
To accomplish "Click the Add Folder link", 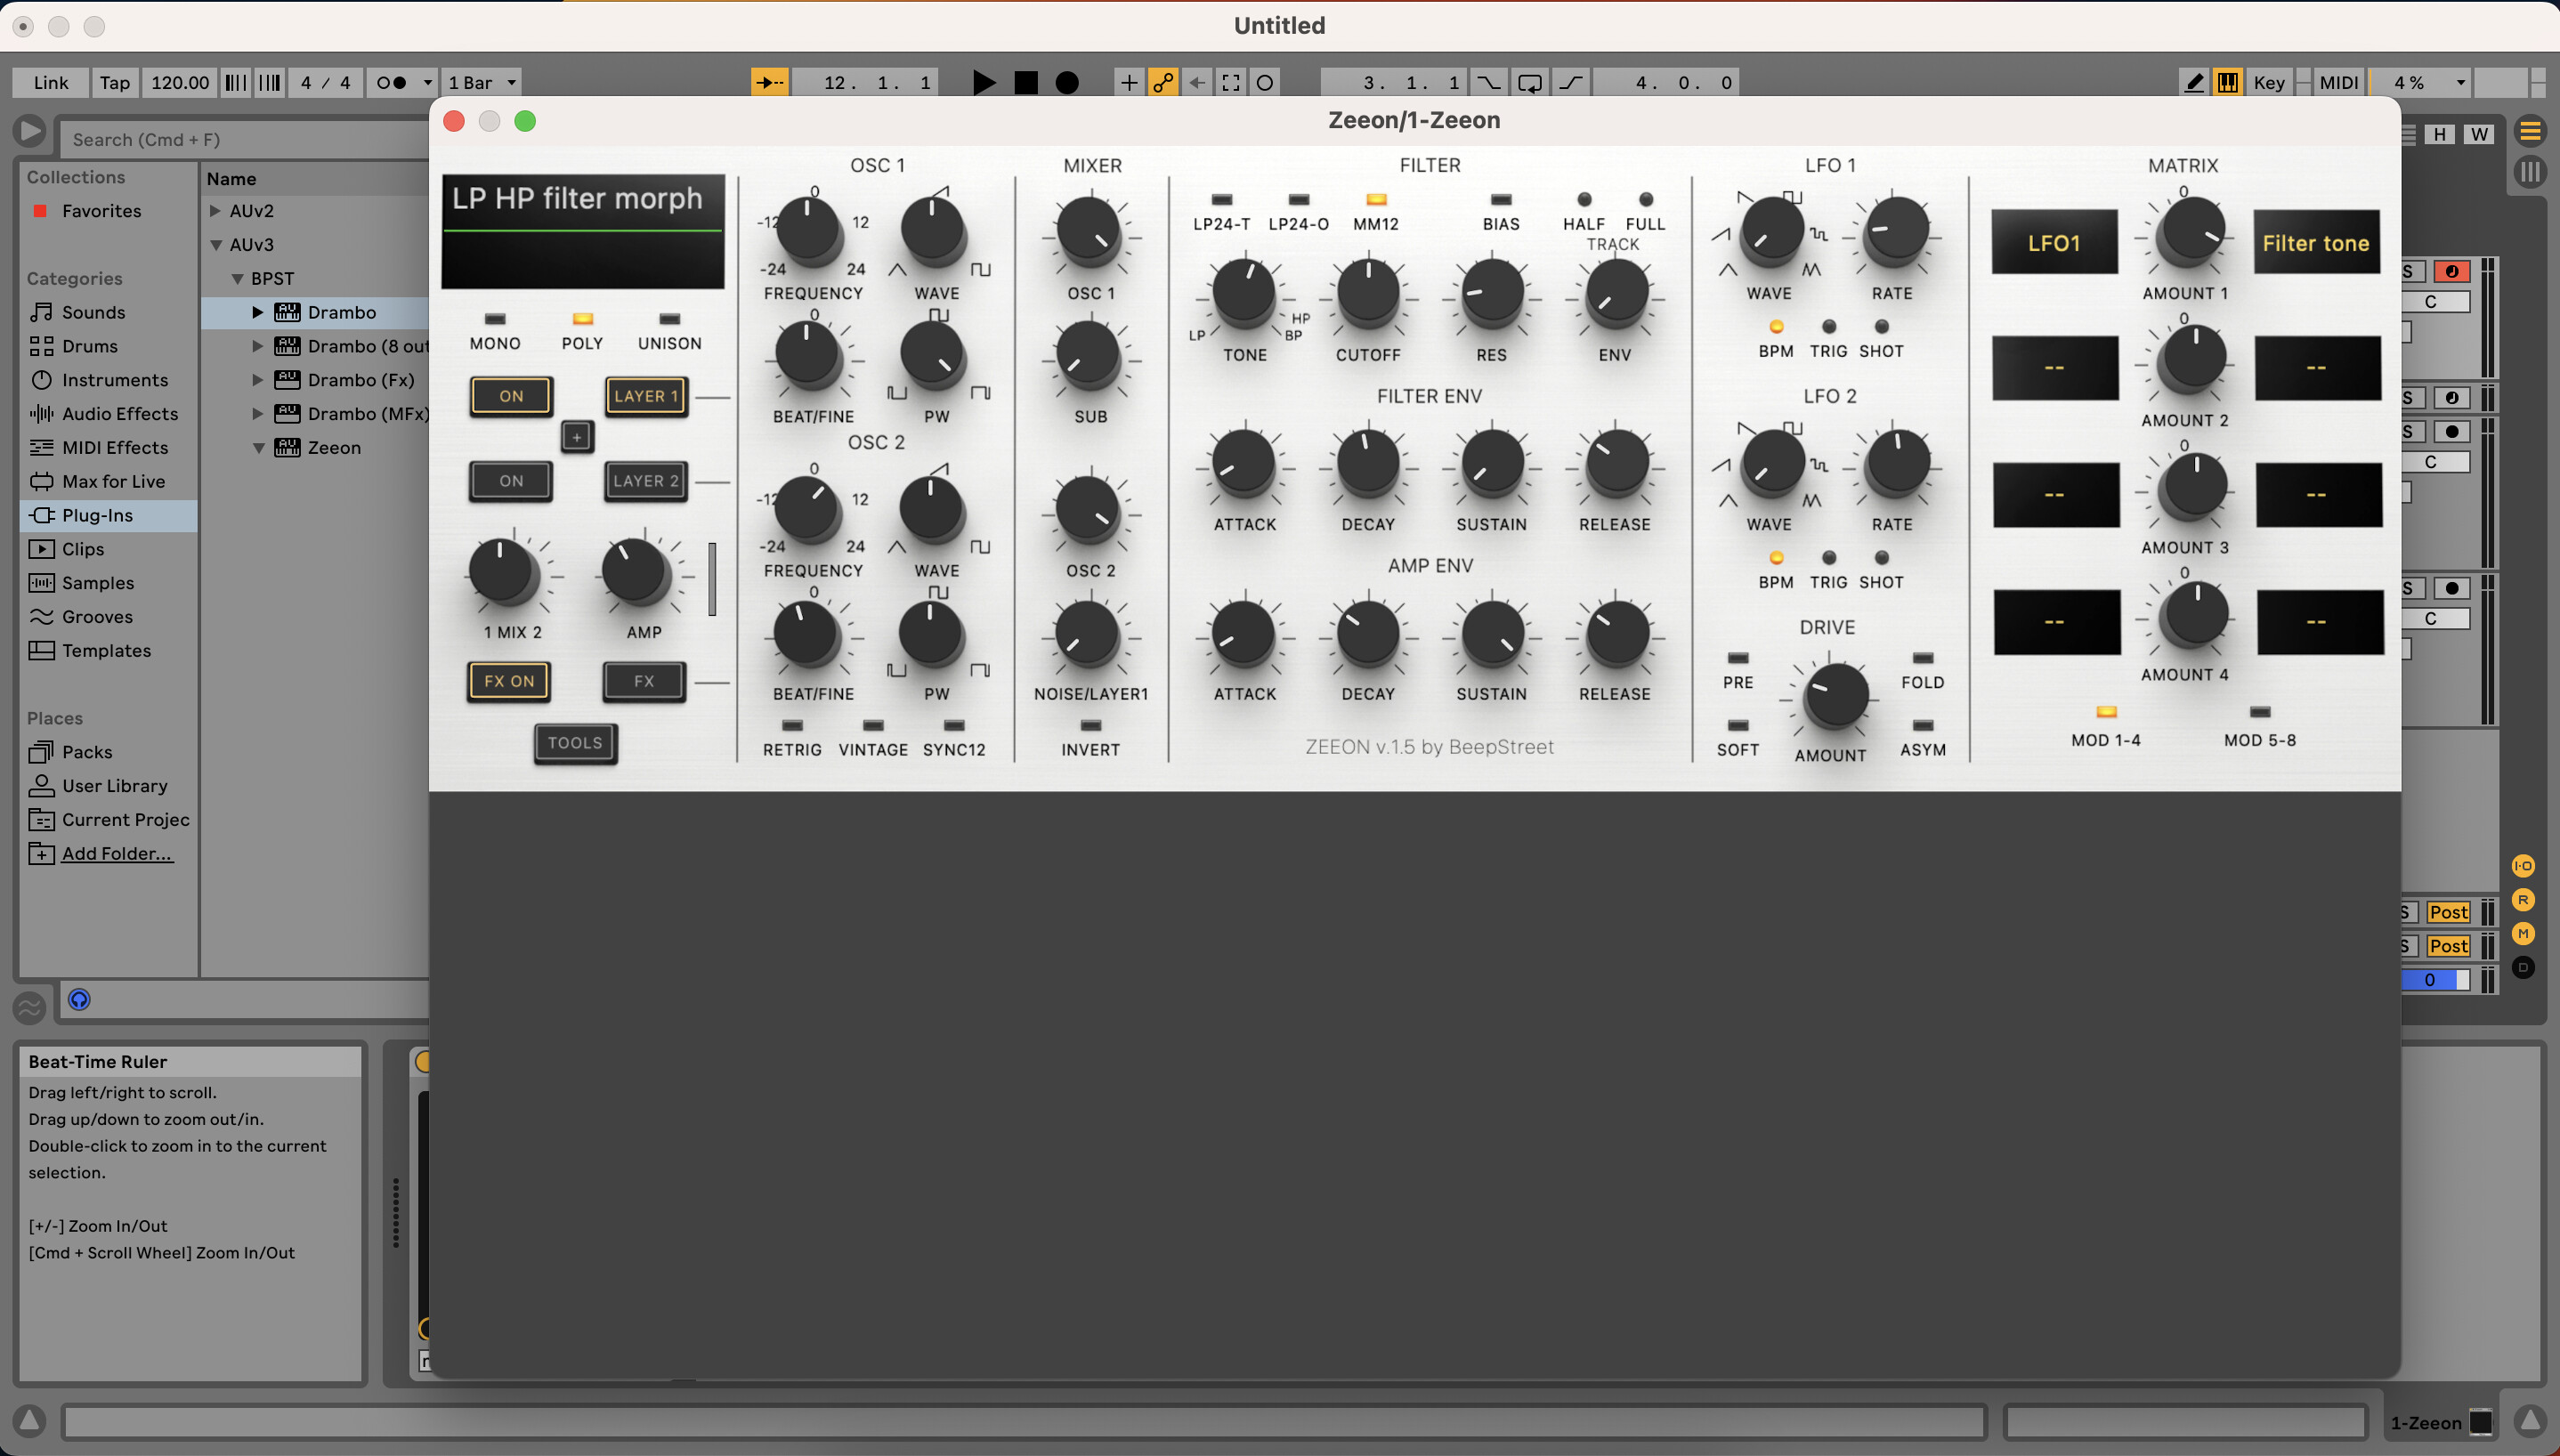I will click(117, 854).
